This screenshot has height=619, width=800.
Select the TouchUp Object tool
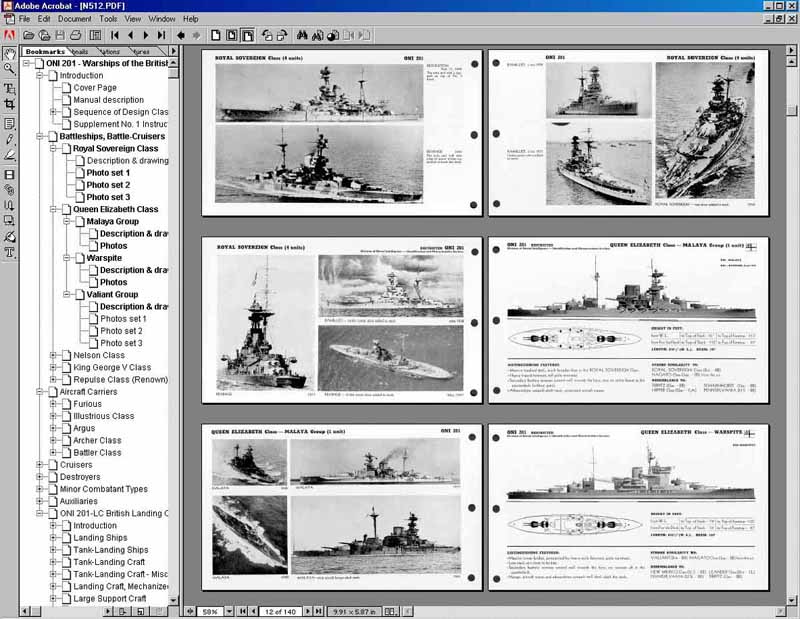(x=9, y=236)
